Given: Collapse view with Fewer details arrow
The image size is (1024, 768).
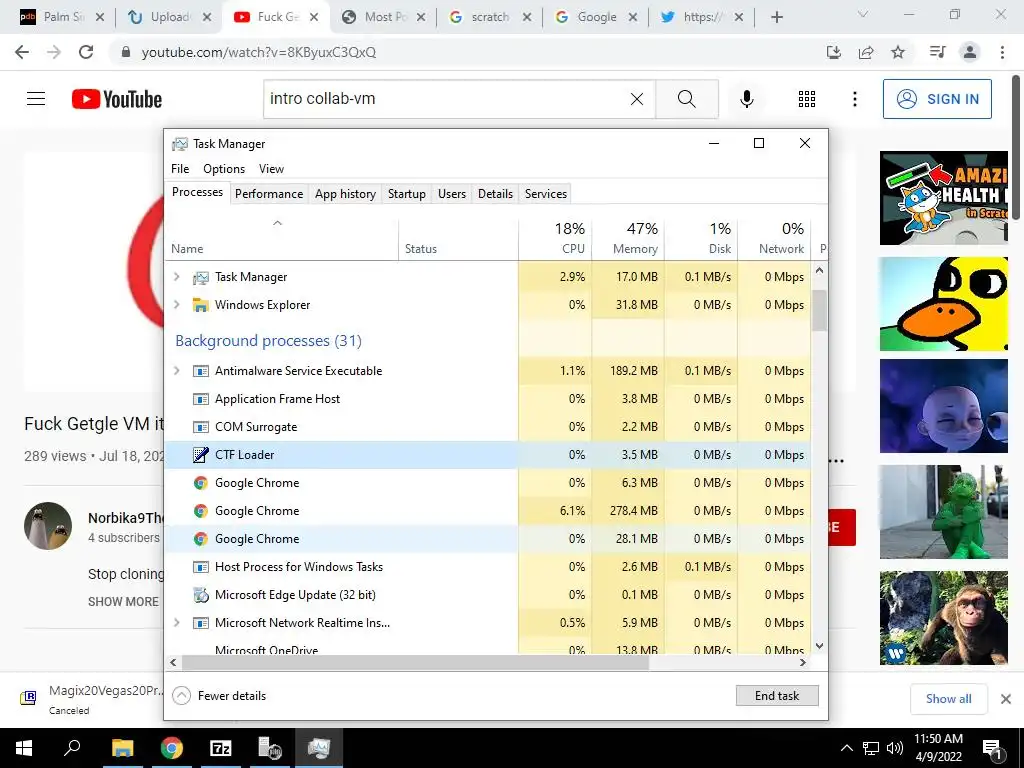Looking at the screenshot, I should tap(182, 696).
